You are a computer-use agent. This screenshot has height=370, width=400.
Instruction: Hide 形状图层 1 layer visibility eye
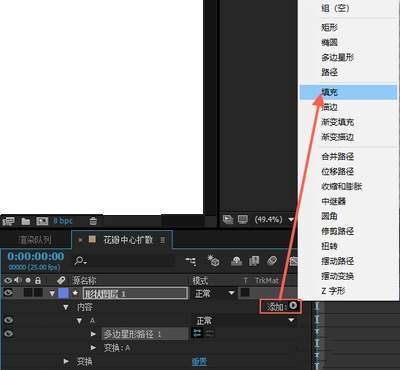(x=8, y=293)
